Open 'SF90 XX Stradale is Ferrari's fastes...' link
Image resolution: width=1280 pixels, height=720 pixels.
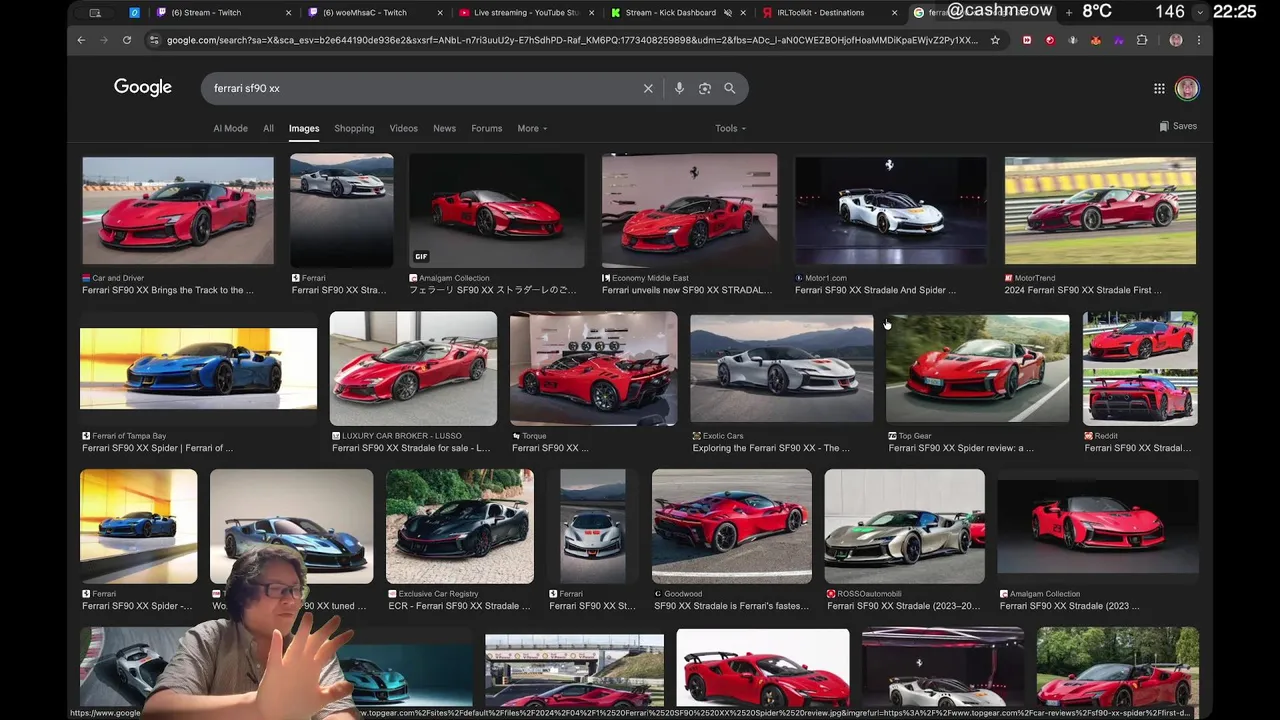pyautogui.click(x=733, y=606)
